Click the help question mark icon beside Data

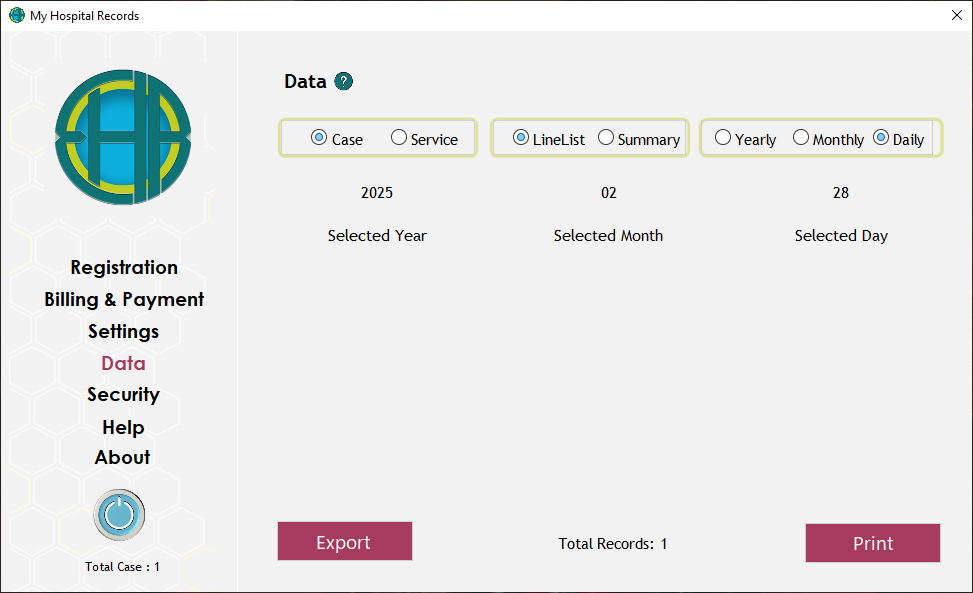[344, 82]
